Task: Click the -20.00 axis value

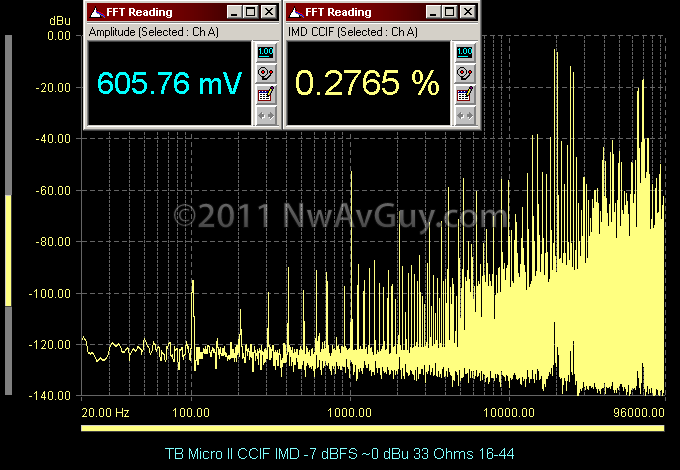Action: click(53, 88)
